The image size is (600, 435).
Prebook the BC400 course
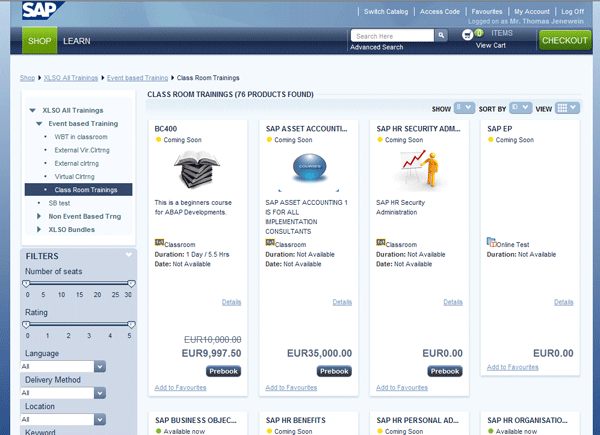click(x=223, y=371)
